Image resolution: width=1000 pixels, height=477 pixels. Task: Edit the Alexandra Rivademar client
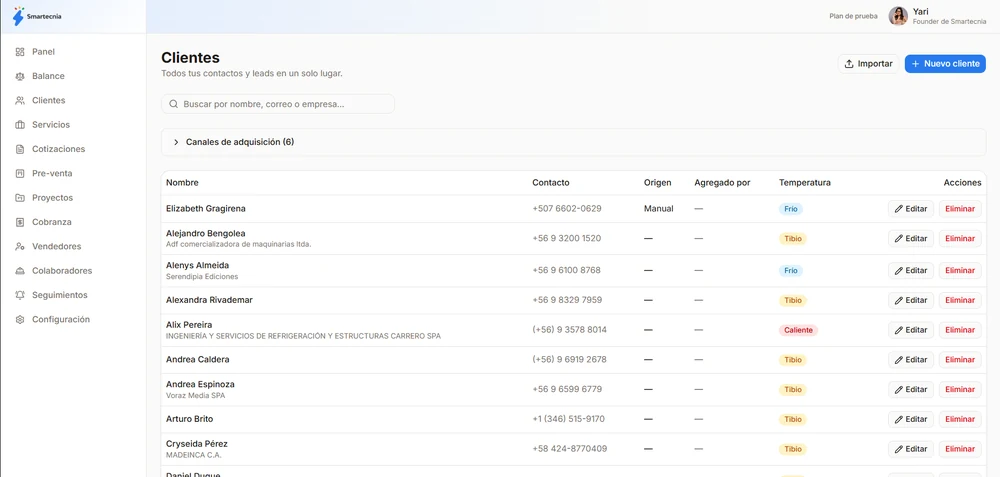tap(911, 300)
